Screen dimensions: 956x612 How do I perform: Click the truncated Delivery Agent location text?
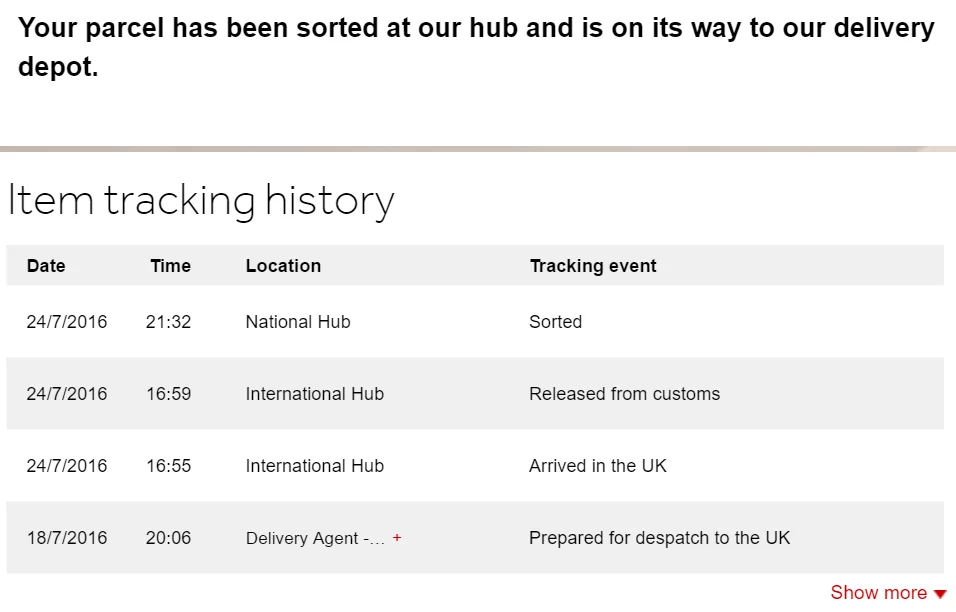(315, 538)
